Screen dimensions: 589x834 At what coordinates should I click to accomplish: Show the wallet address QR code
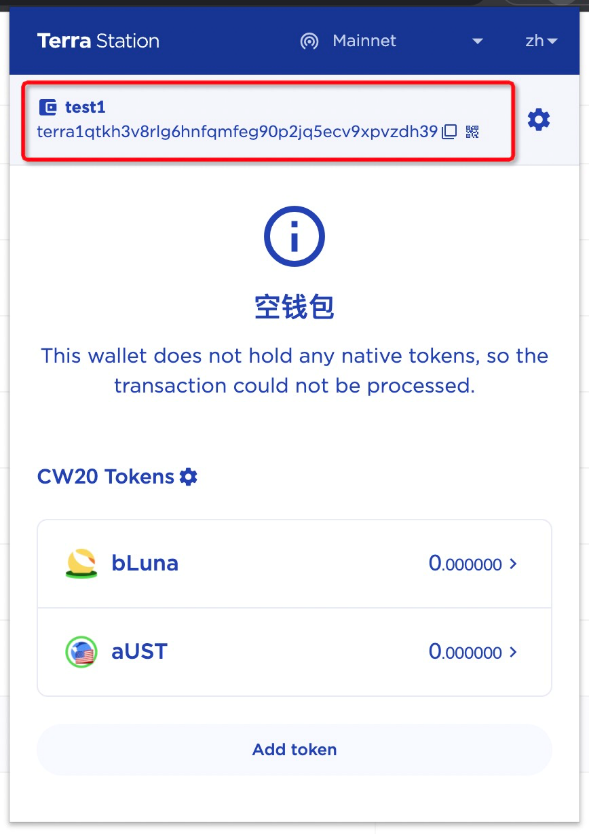pyautogui.click(x=472, y=131)
